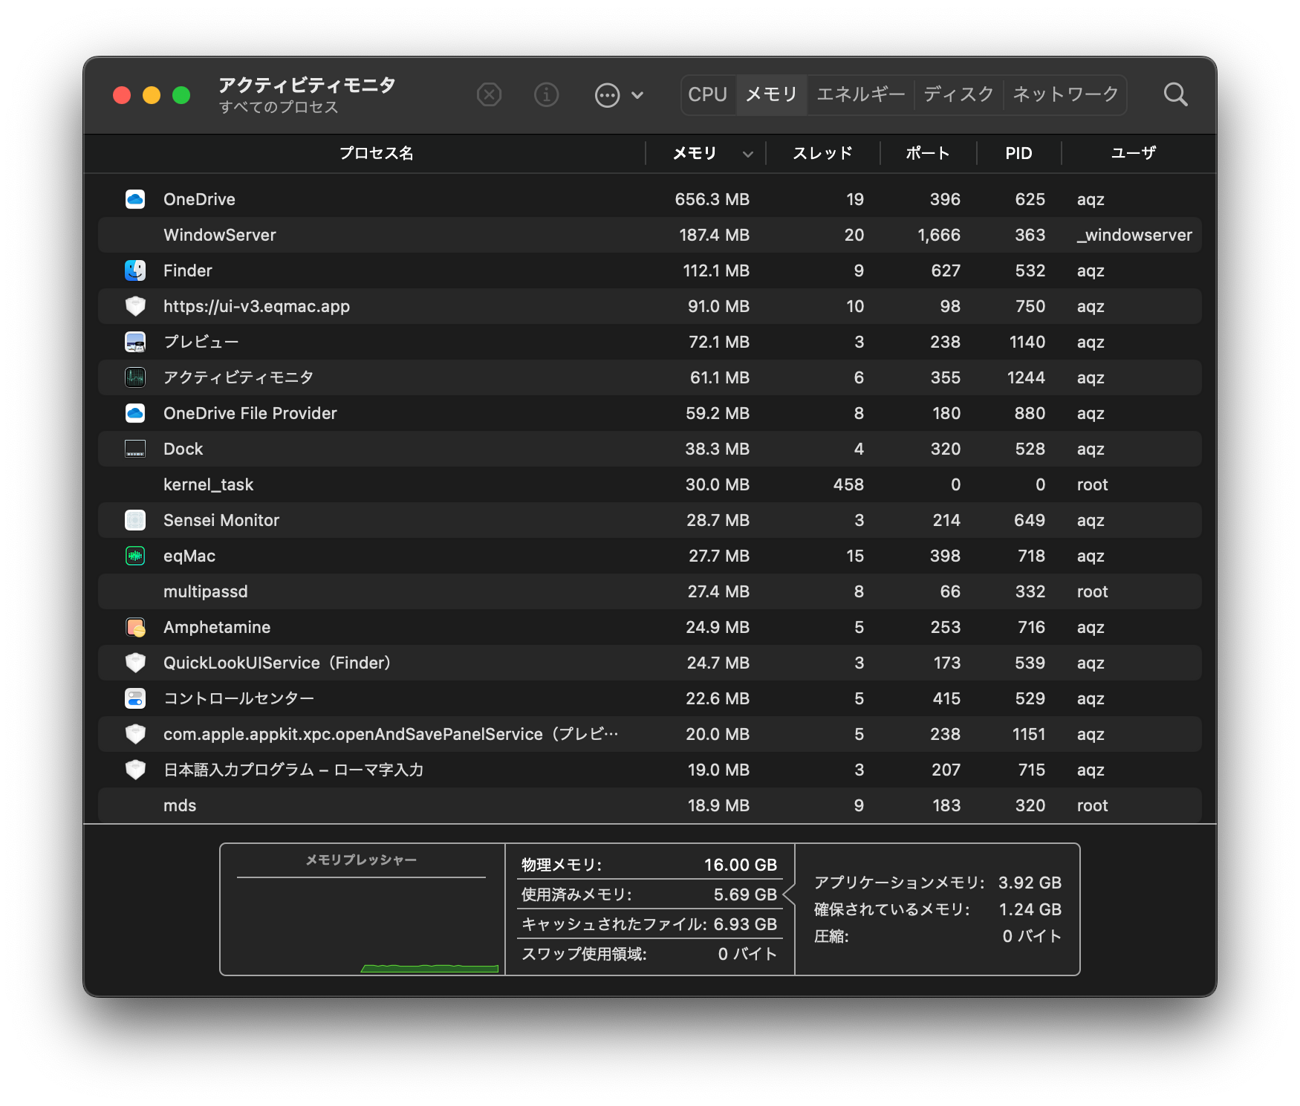Sort by the PID column header
Screen dimensions: 1300x1106
click(1018, 153)
